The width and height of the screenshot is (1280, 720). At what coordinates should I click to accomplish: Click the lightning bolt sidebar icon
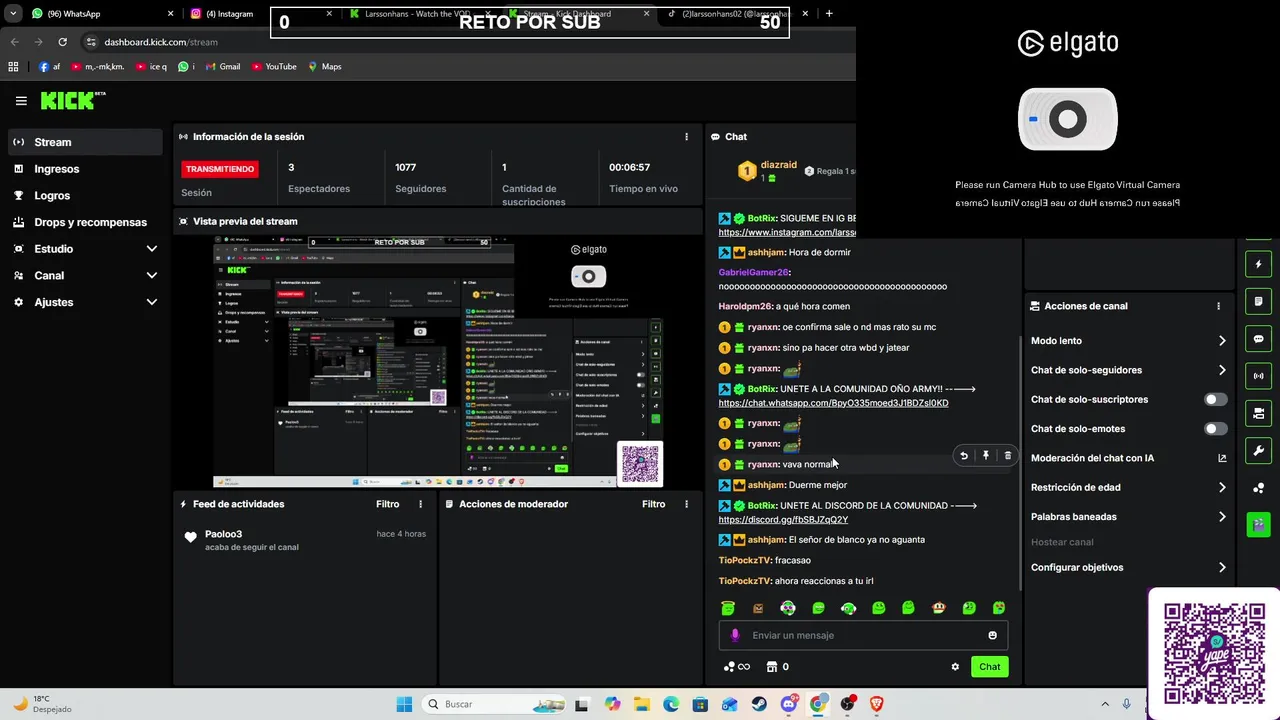point(1258,265)
